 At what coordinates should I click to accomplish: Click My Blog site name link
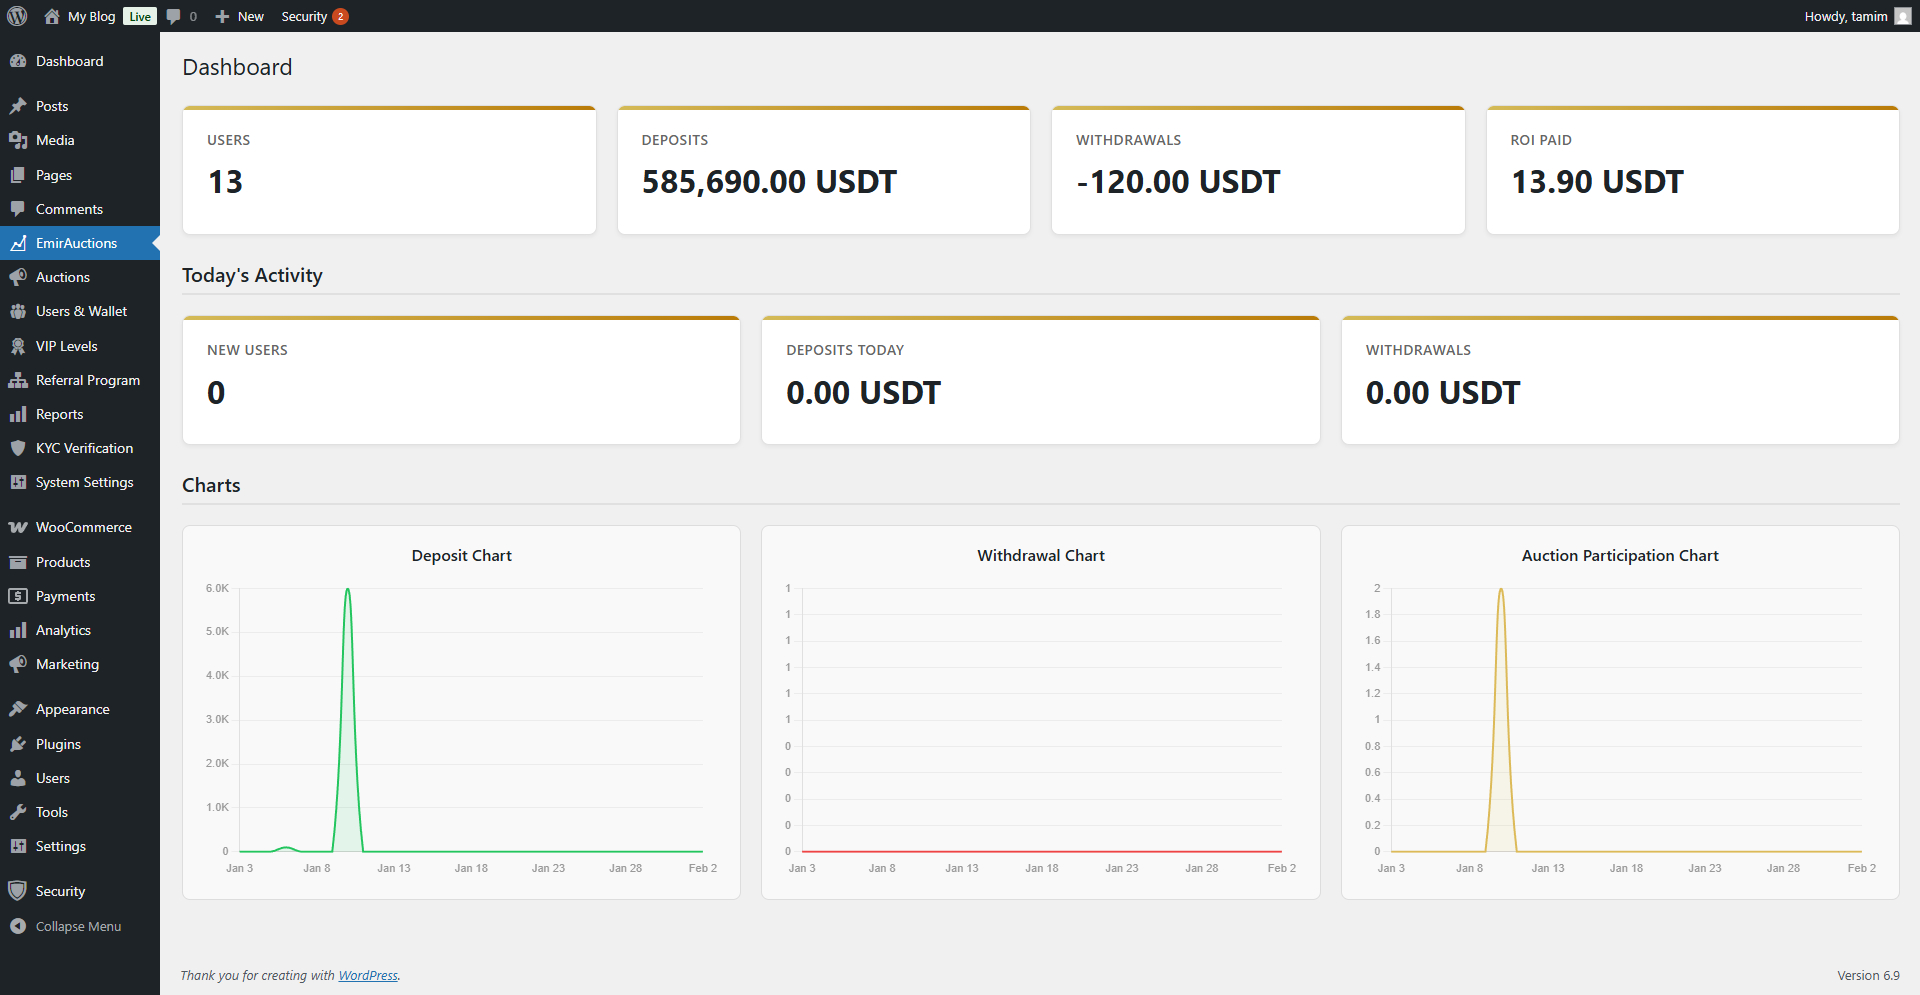click(x=91, y=16)
